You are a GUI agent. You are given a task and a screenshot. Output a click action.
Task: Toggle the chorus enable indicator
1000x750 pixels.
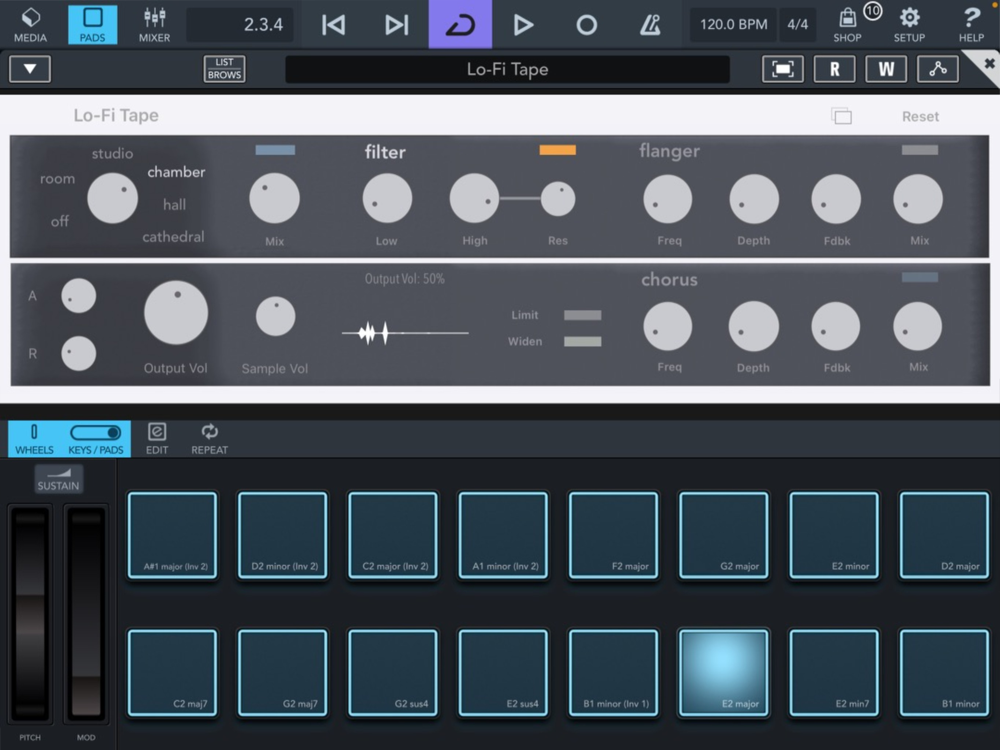[920, 277]
